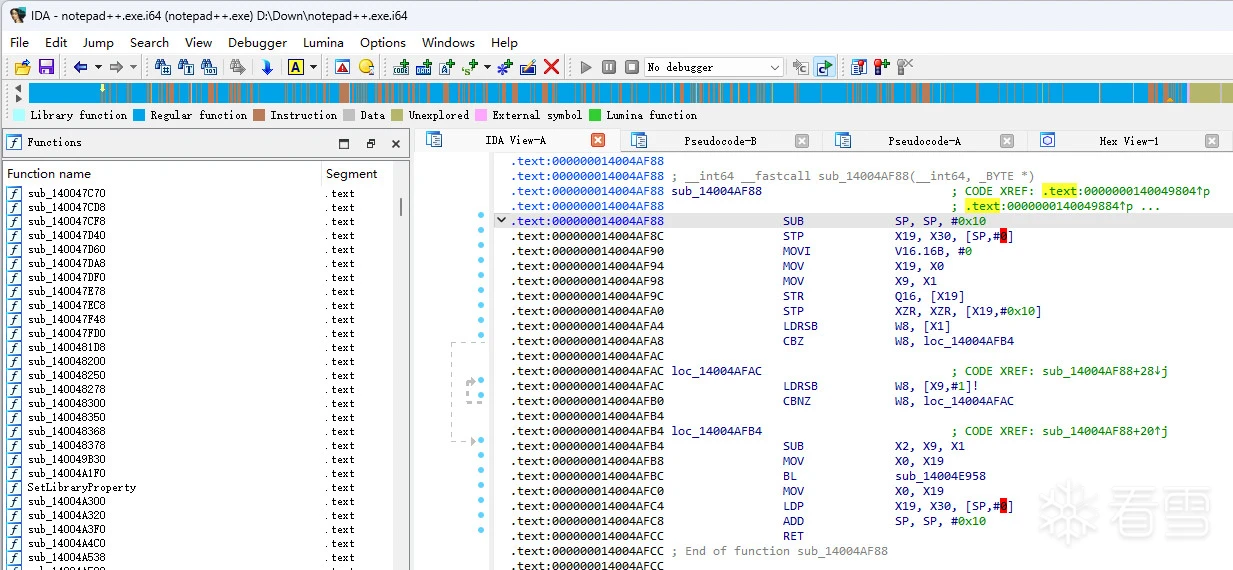
Task: Switch to the Hex View-1 tab
Action: click(x=1128, y=141)
